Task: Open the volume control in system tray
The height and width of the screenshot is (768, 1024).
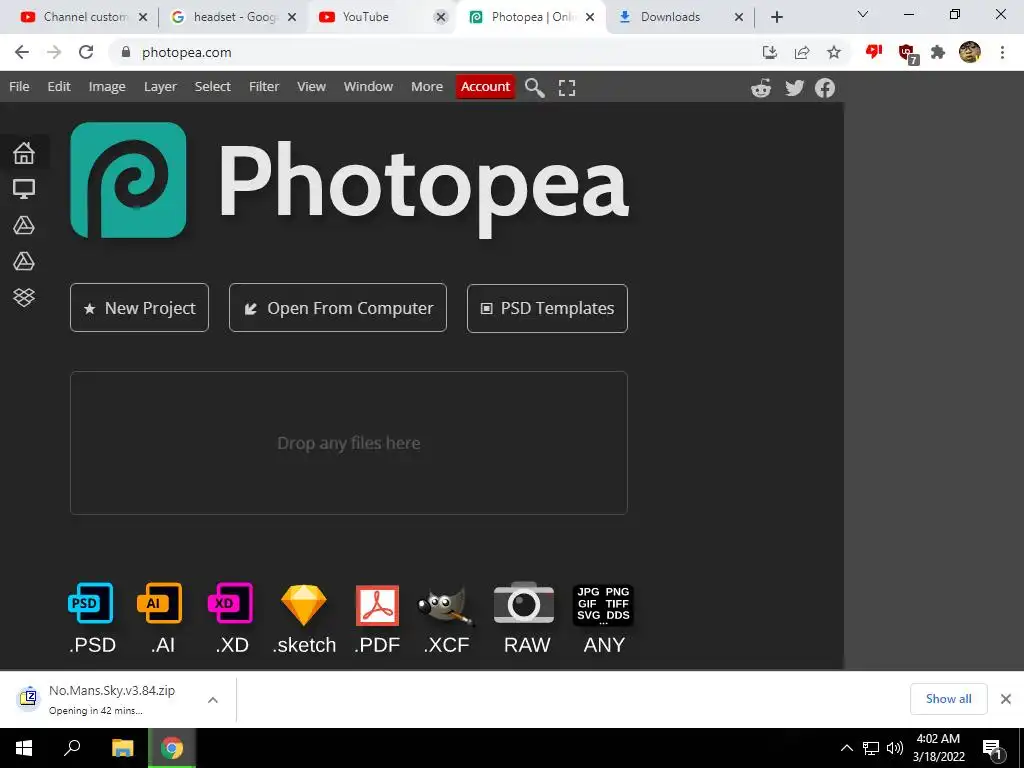Action: point(895,748)
